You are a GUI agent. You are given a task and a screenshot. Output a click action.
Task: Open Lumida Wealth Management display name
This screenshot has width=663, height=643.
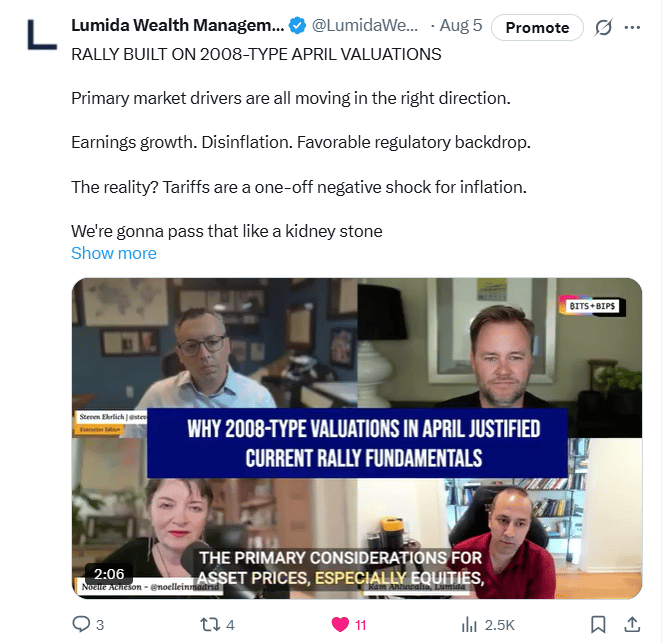178,26
